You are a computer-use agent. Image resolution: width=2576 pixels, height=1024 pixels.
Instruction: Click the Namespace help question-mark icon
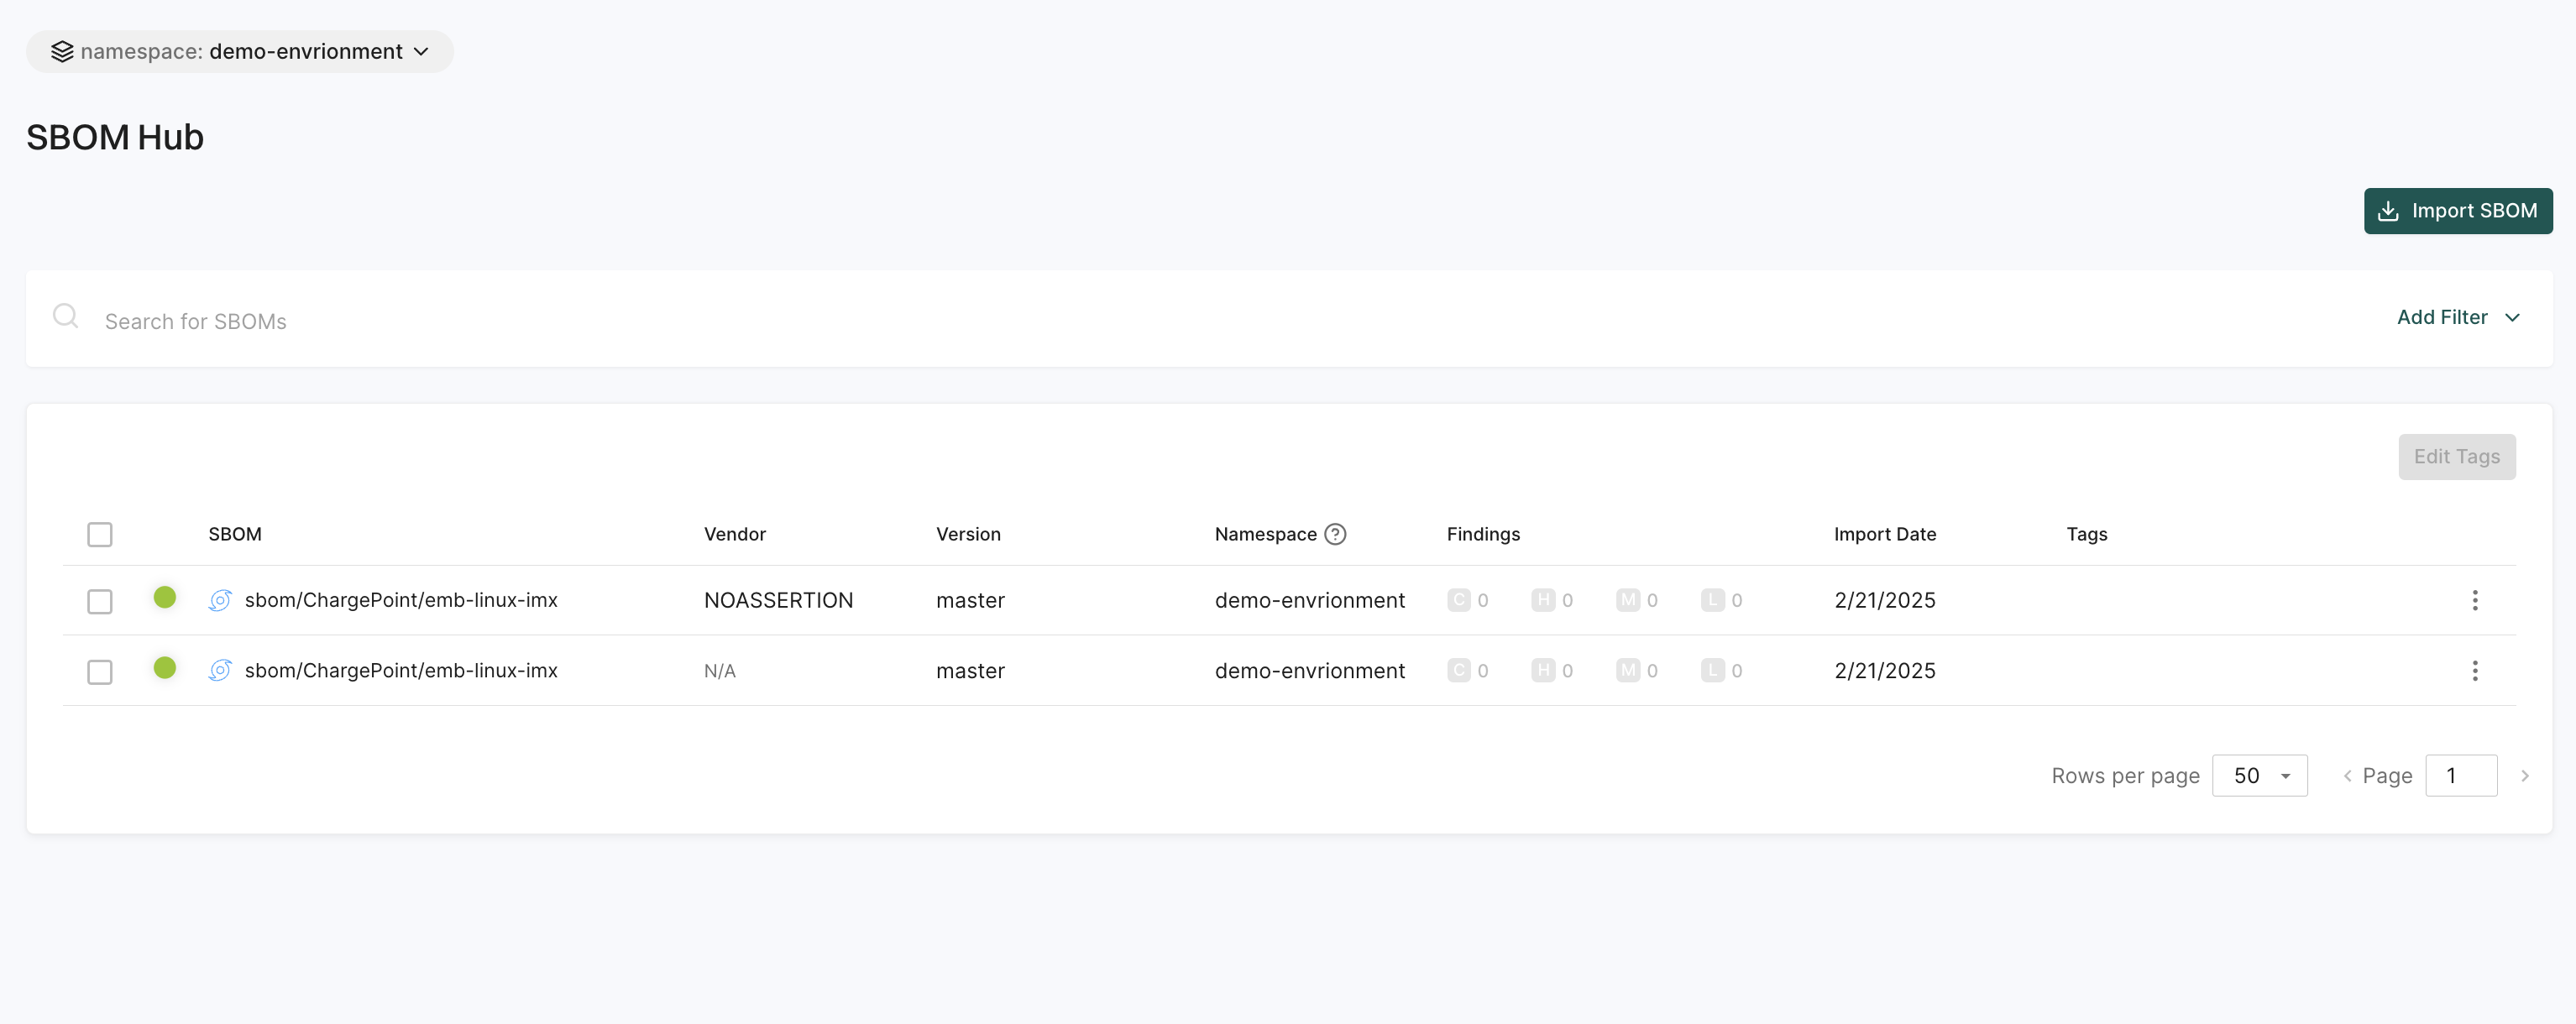click(1335, 534)
